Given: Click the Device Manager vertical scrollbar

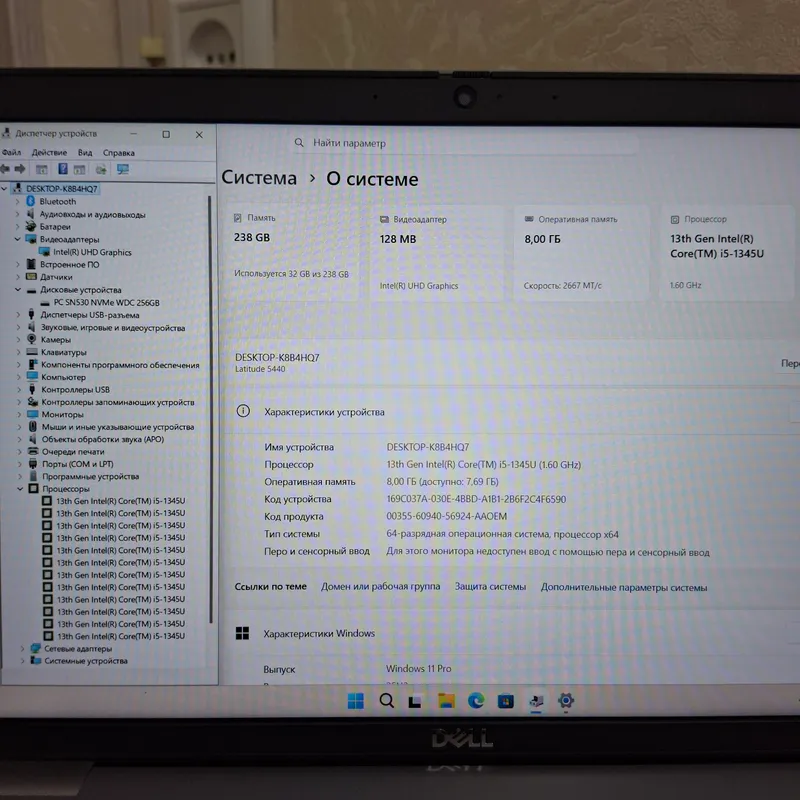Looking at the screenshot, I should click(x=210, y=408).
